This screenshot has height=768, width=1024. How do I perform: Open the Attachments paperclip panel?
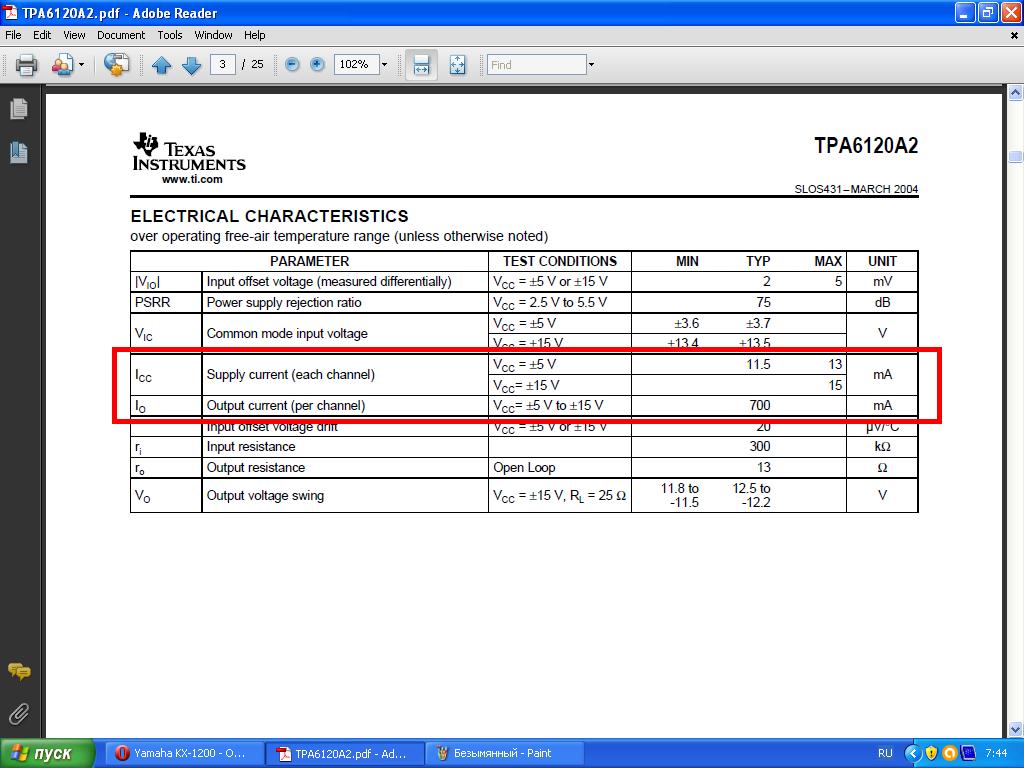[x=19, y=713]
